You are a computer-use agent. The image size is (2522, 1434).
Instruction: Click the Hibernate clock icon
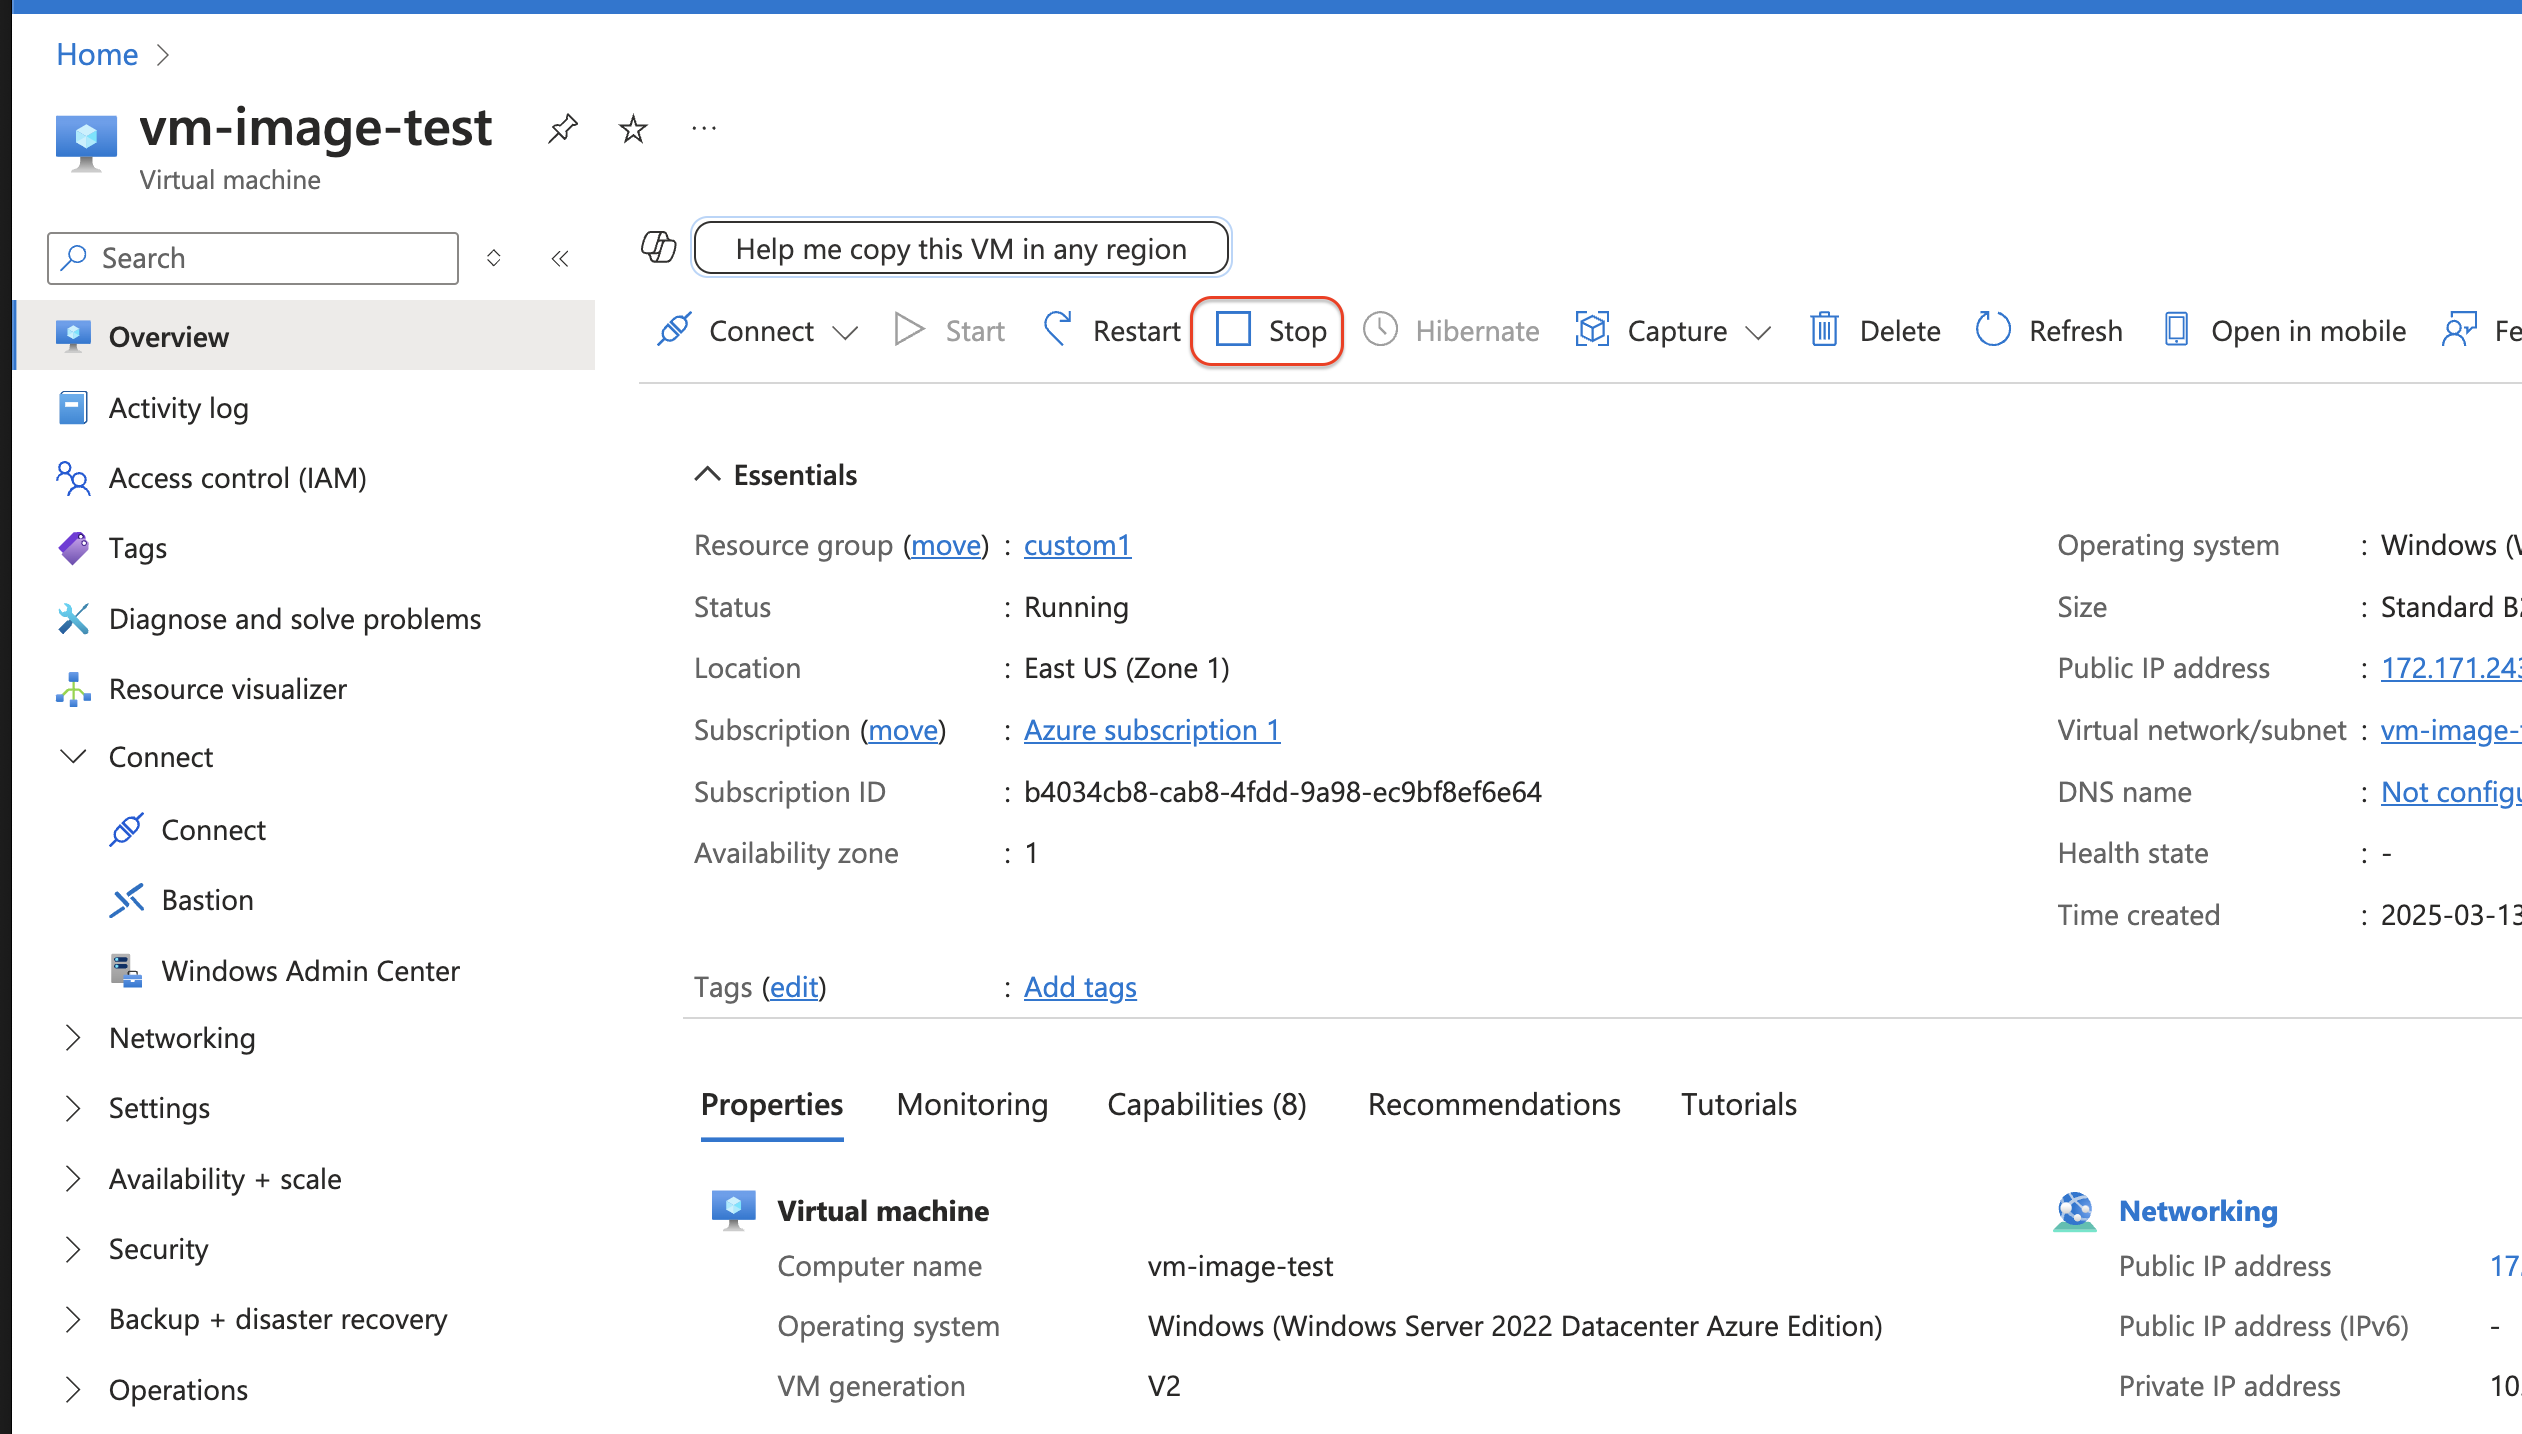tap(1380, 329)
